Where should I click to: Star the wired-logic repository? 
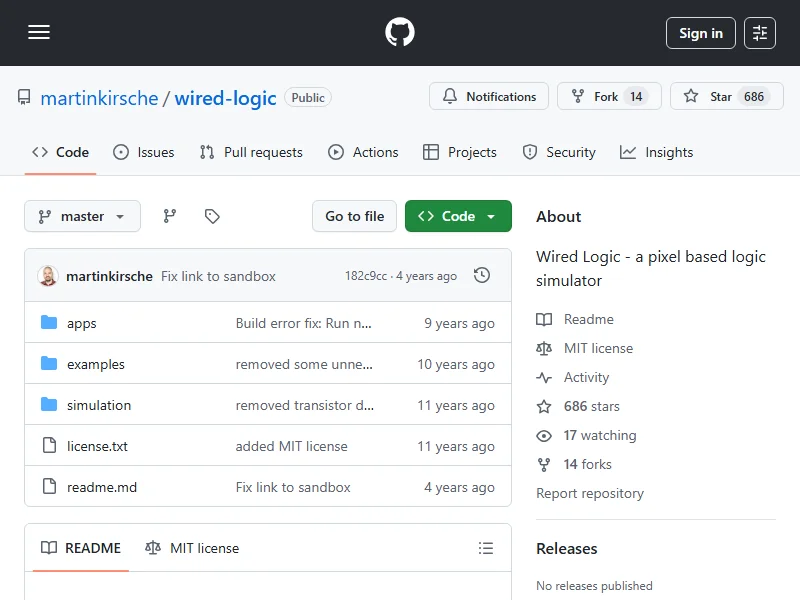tap(708, 97)
